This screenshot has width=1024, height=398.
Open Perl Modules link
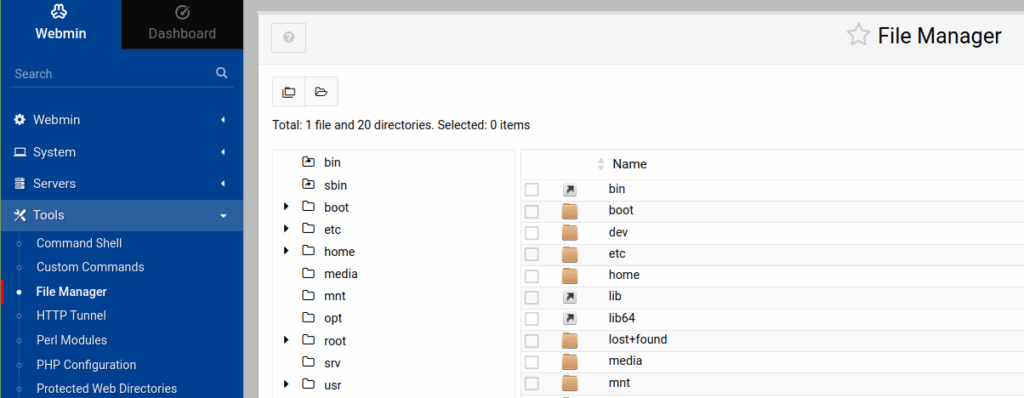tap(72, 340)
